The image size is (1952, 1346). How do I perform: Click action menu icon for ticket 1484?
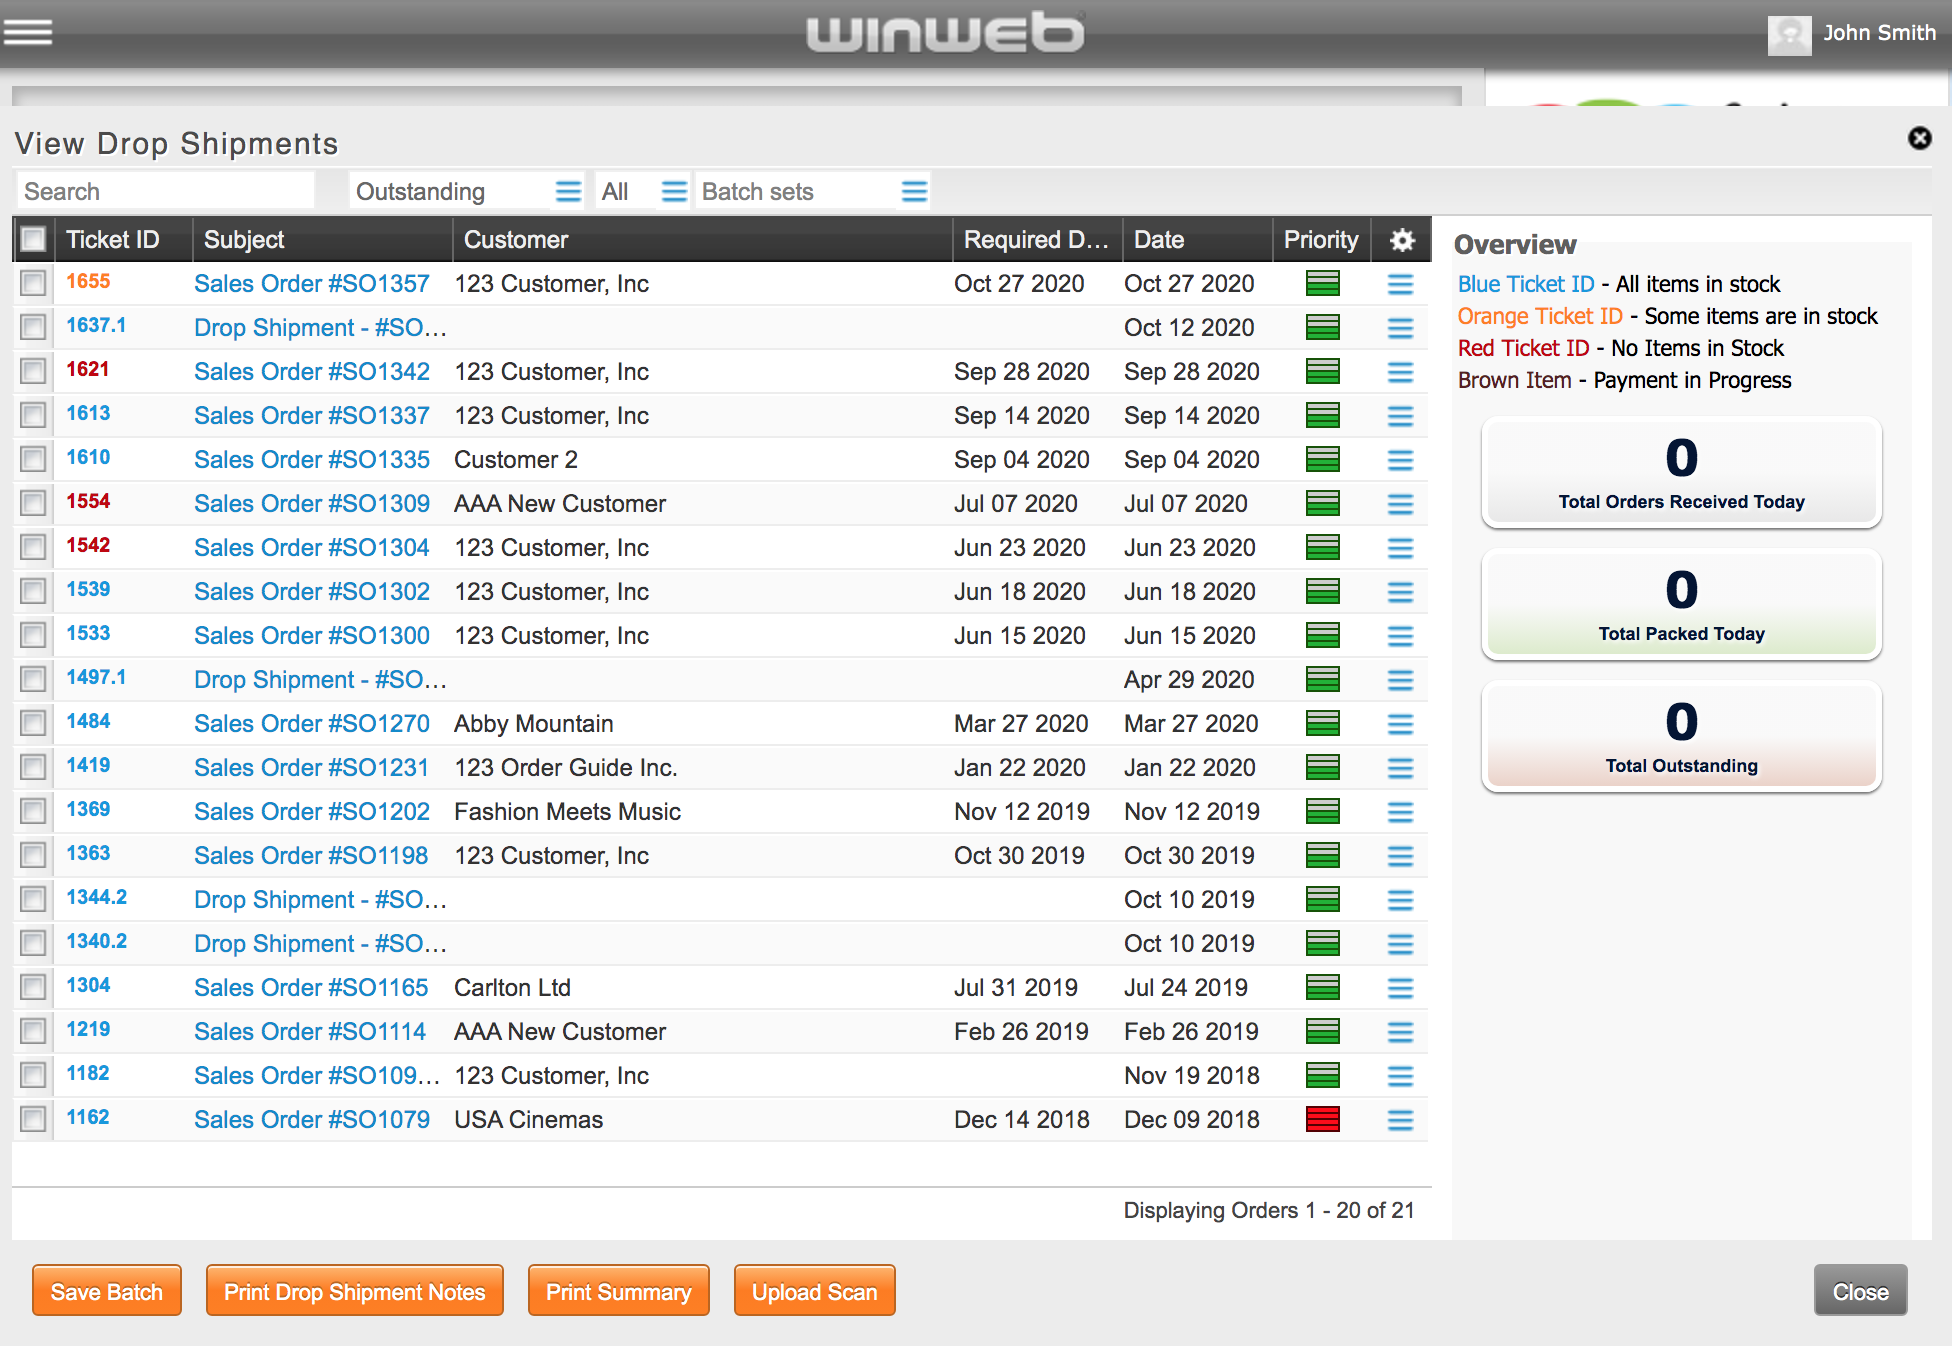click(x=1400, y=724)
